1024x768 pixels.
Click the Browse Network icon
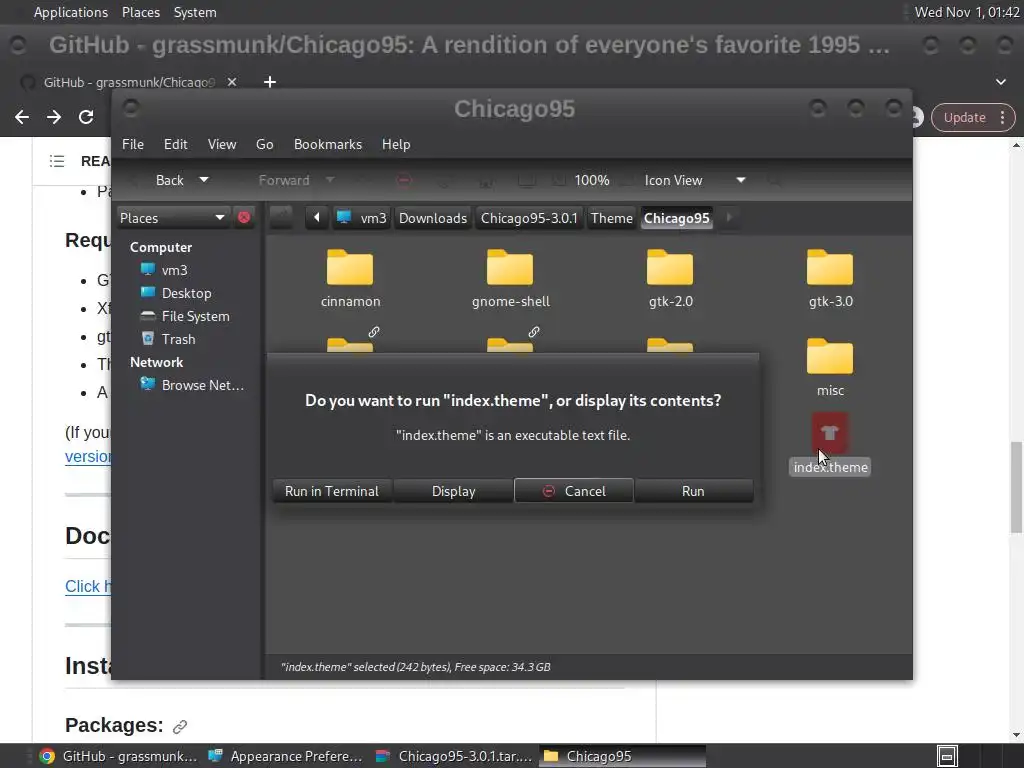pyautogui.click(x=148, y=385)
